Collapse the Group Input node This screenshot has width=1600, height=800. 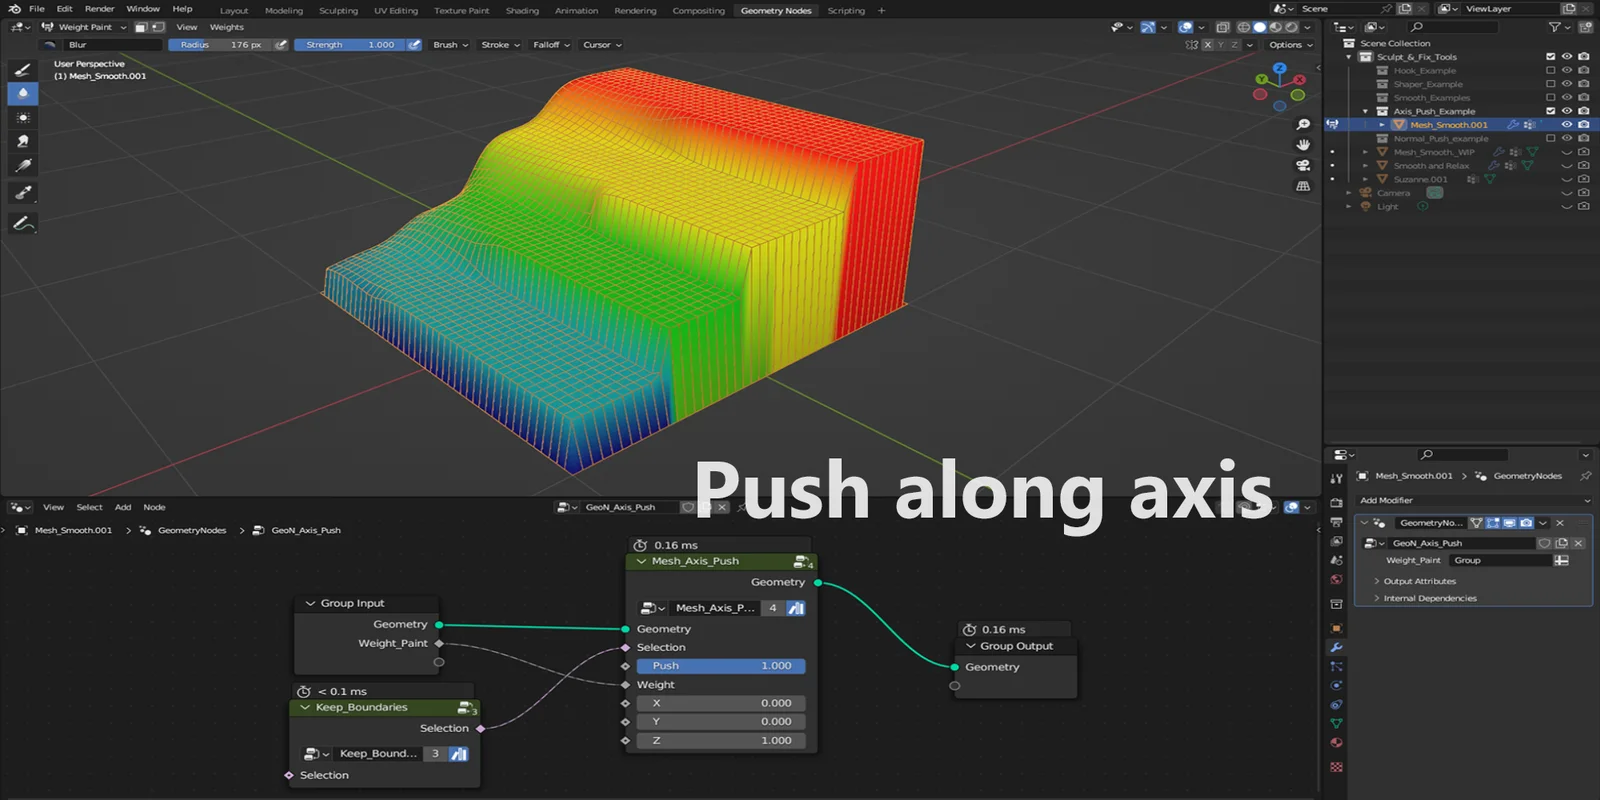point(310,603)
